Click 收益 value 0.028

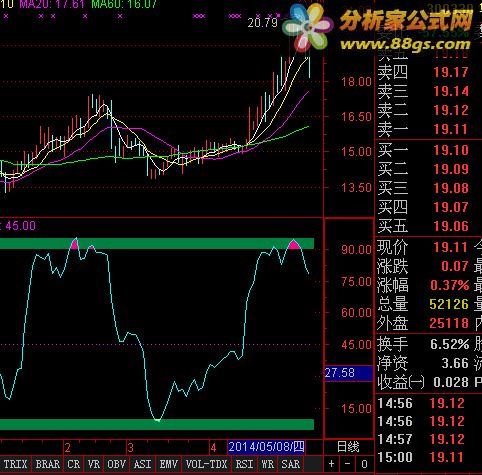tap(451, 382)
